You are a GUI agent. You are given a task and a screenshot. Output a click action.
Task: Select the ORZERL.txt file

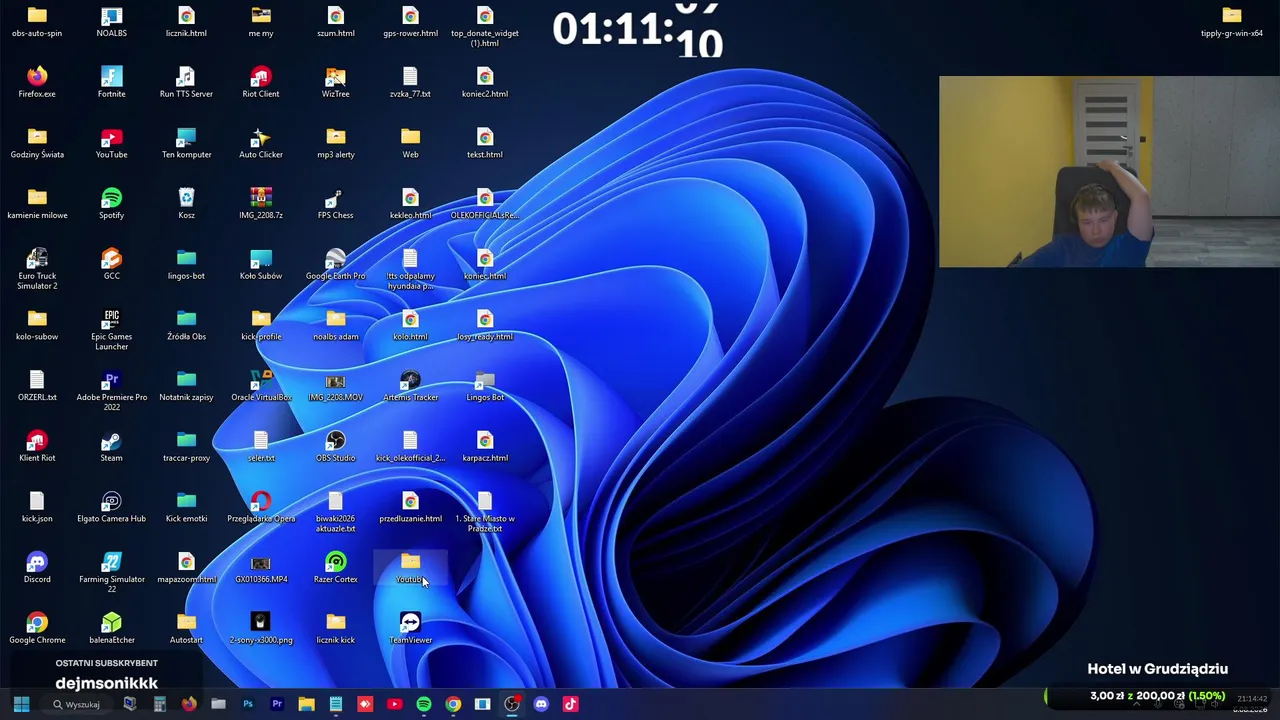[x=37, y=385]
